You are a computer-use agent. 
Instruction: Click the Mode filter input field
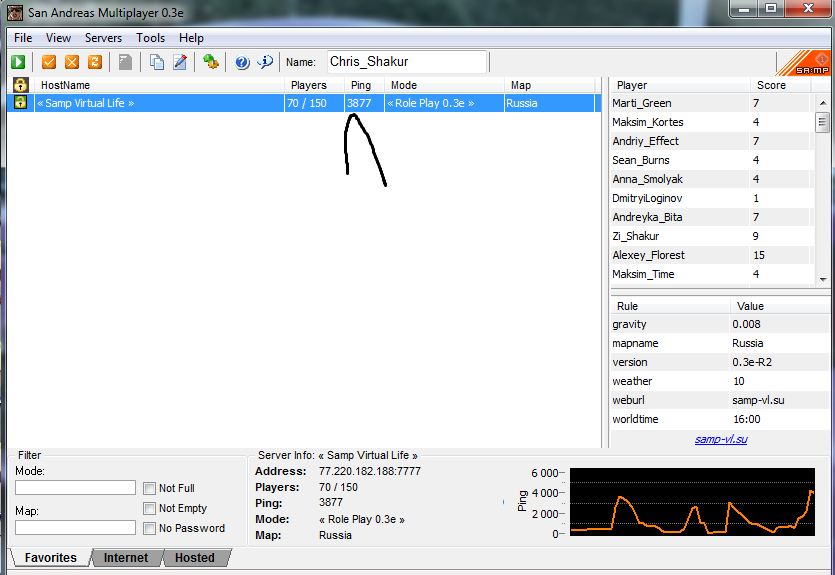pyautogui.click(x=75, y=488)
